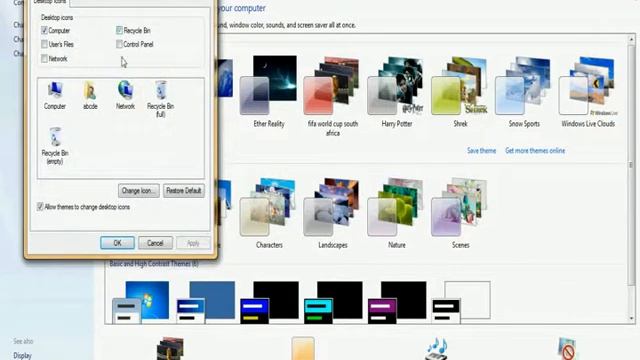Click the themes list scroll up arrow

pyautogui.click(x=631, y=39)
